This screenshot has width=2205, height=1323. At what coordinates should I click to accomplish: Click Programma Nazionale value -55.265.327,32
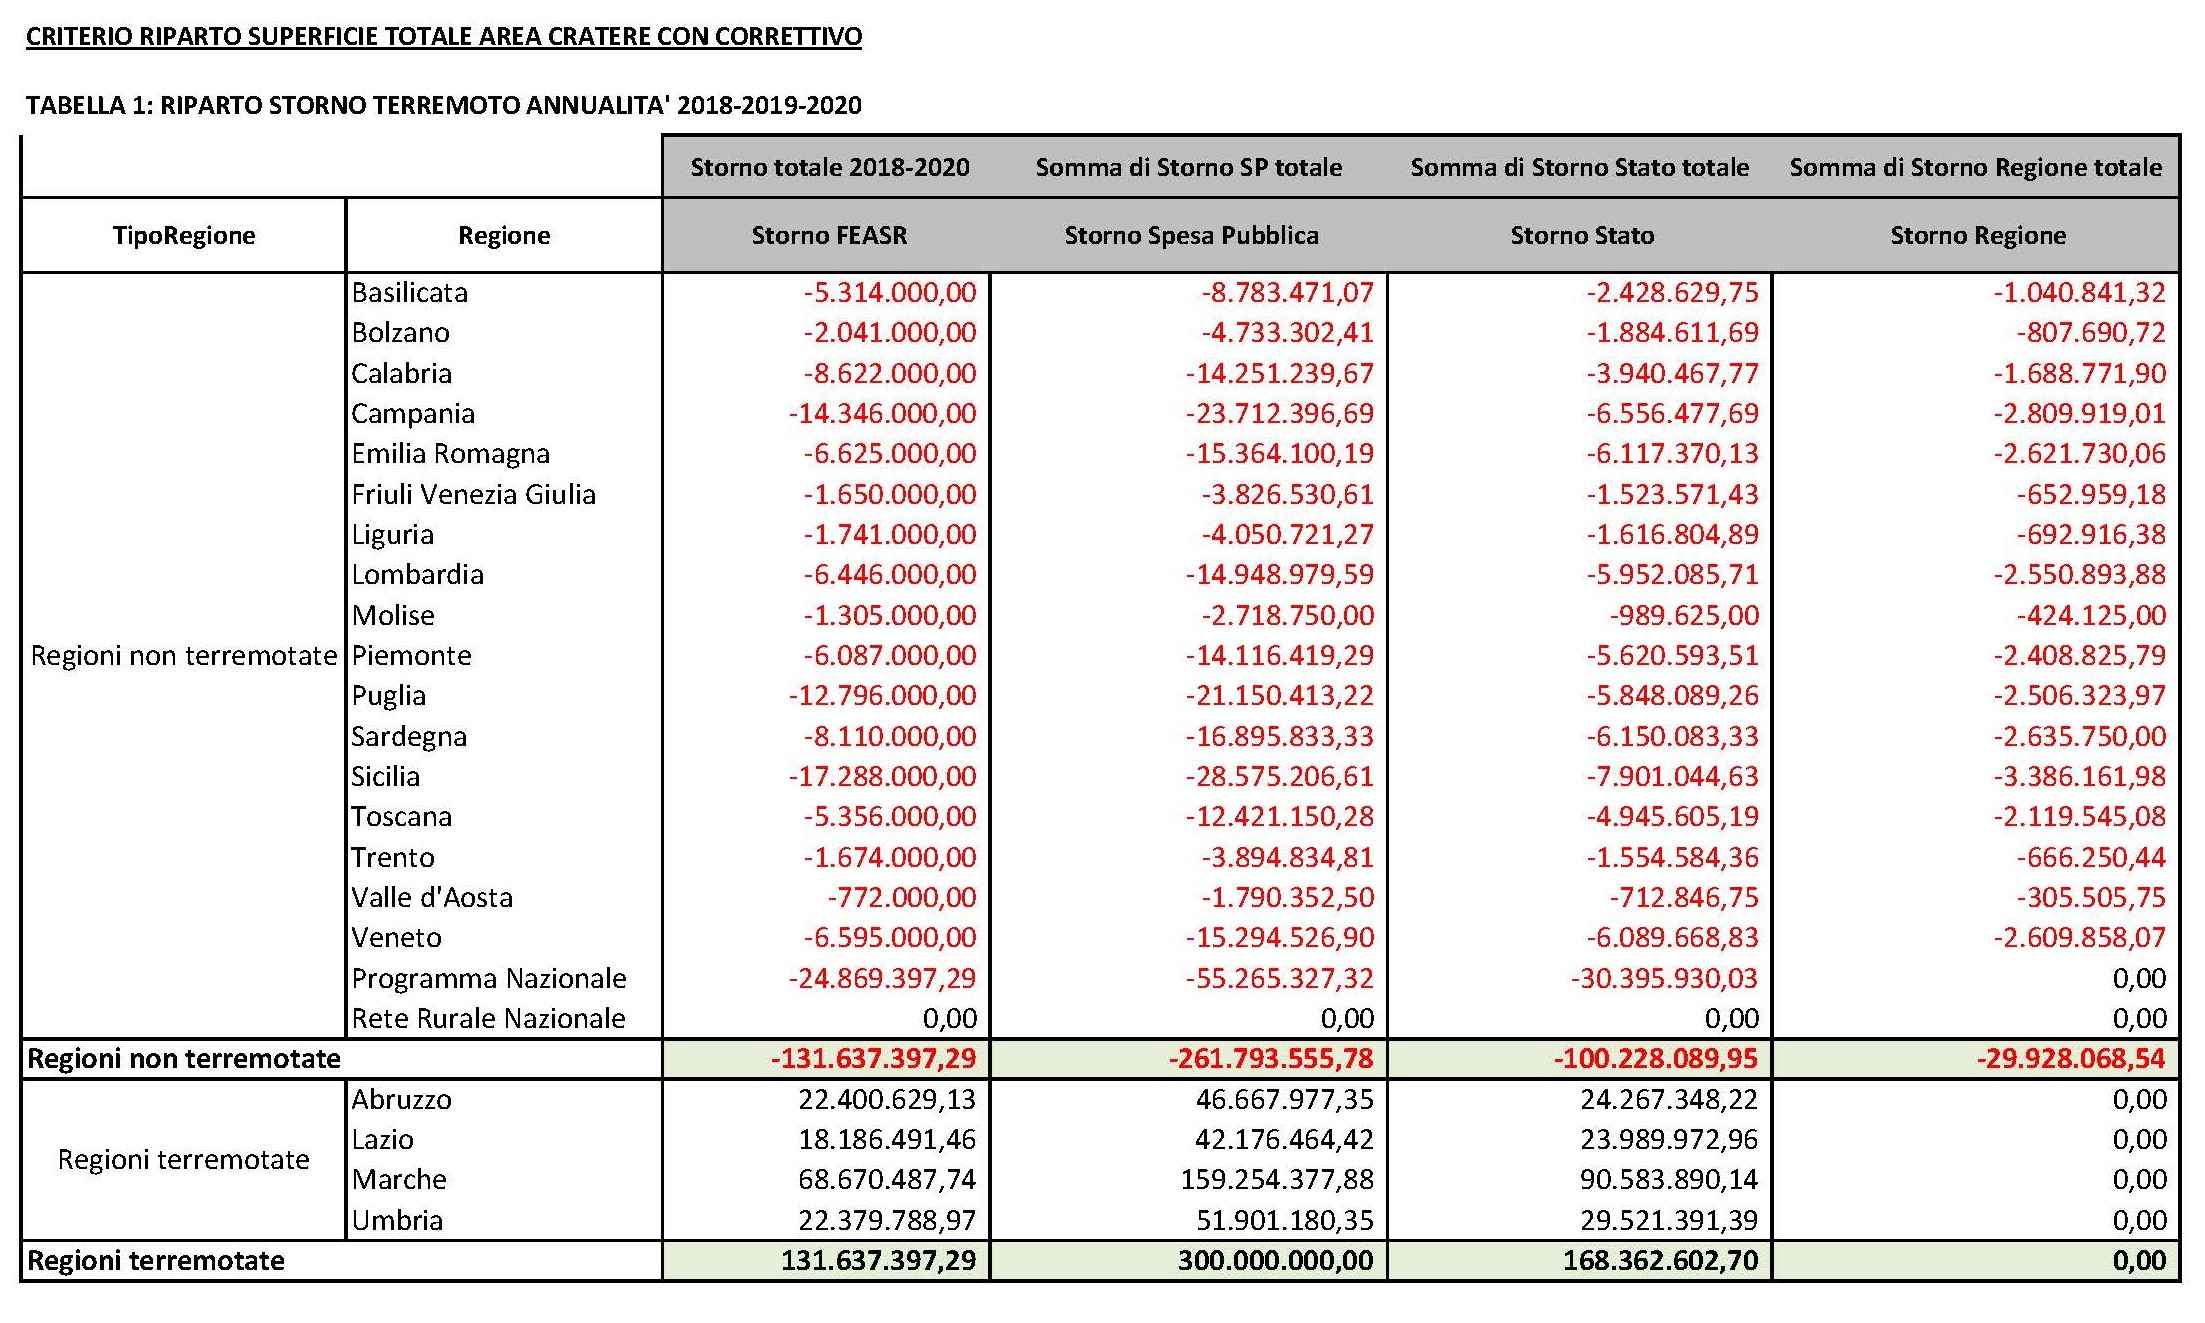pos(1280,979)
